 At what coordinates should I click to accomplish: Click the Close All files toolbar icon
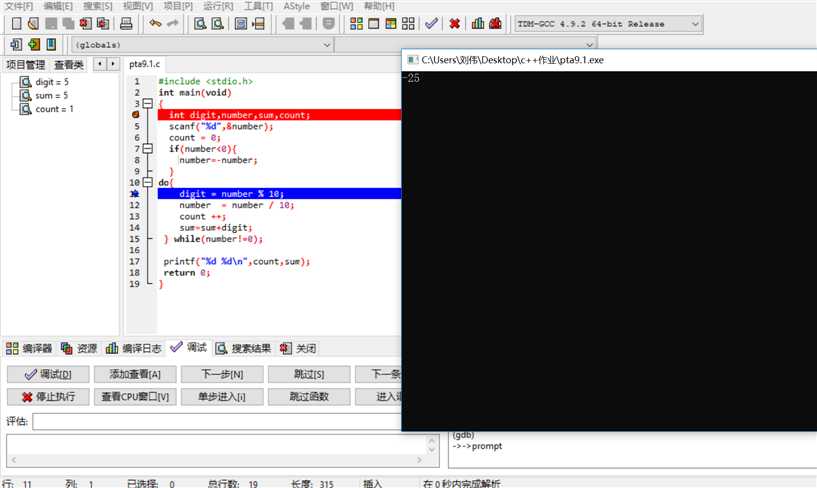pos(103,23)
